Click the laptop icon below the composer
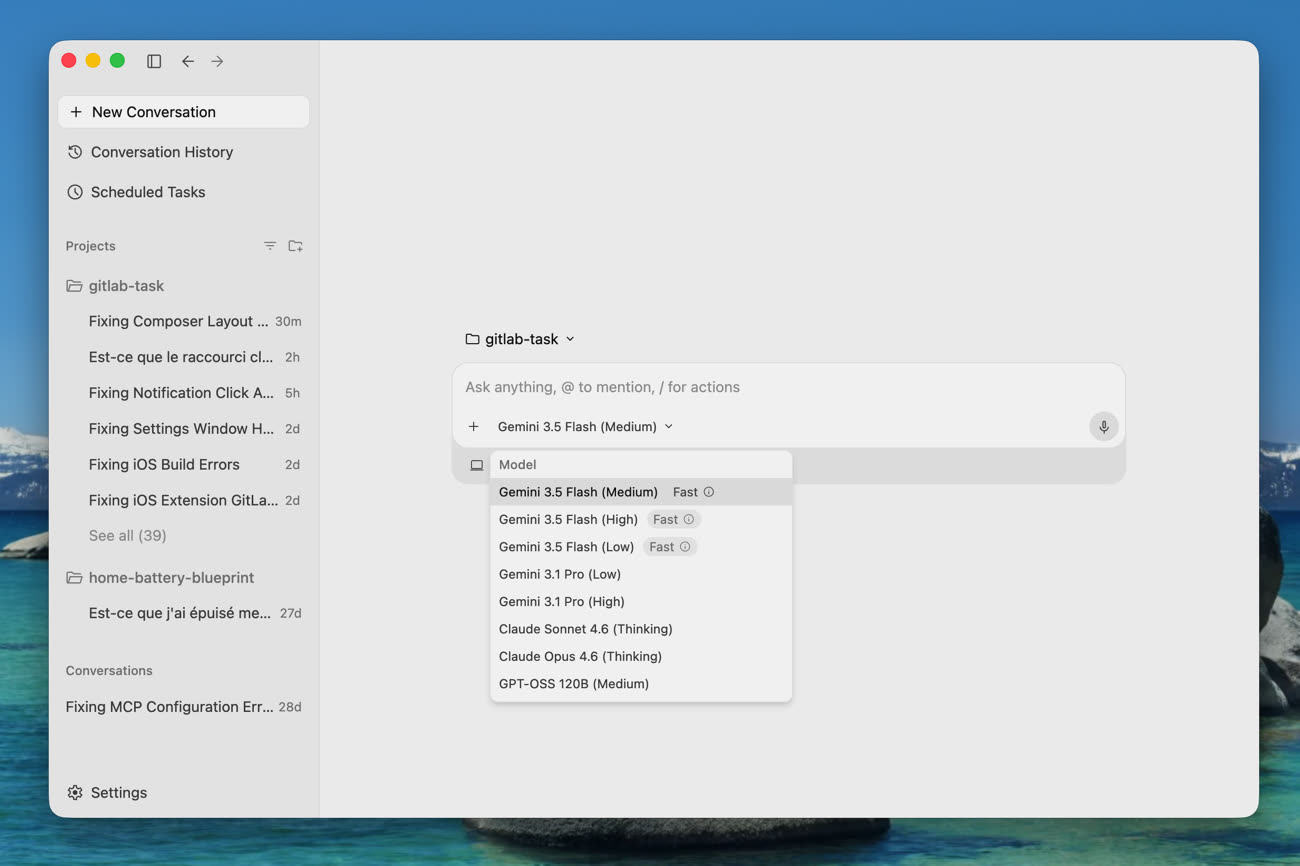The image size is (1300, 866). coord(477,465)
